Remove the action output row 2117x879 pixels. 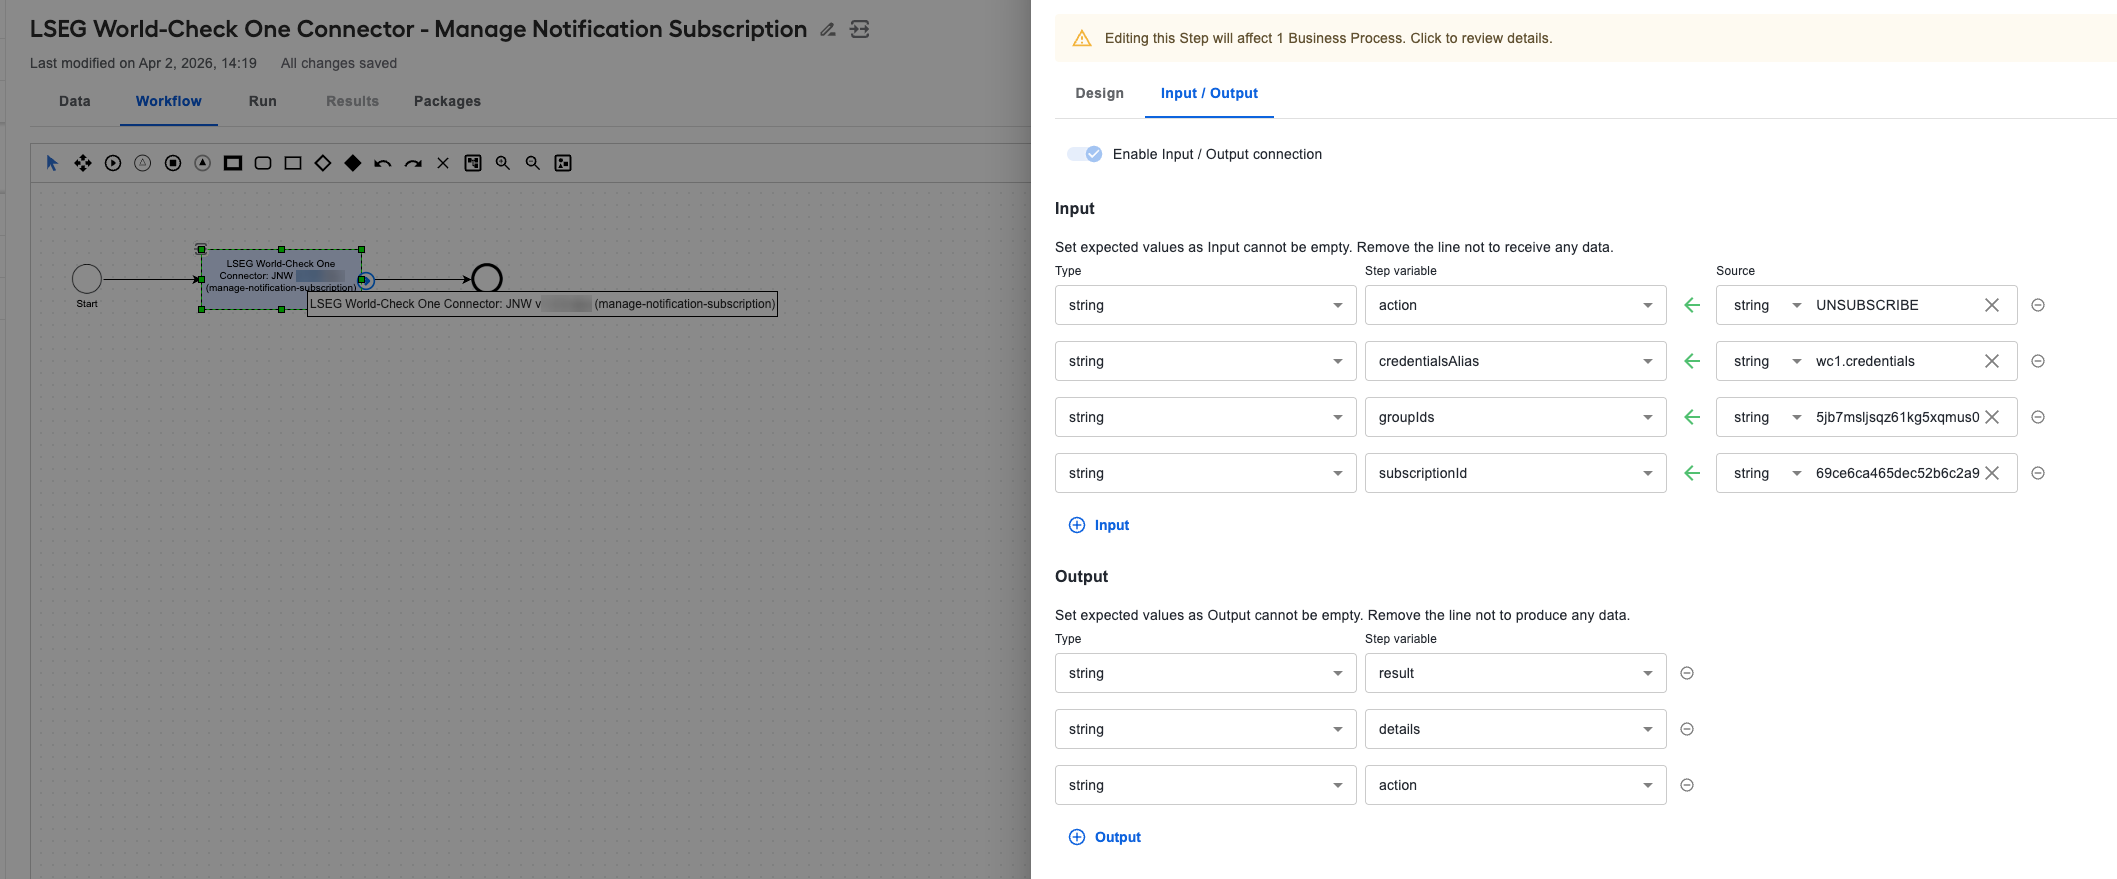click(1687, 785)
